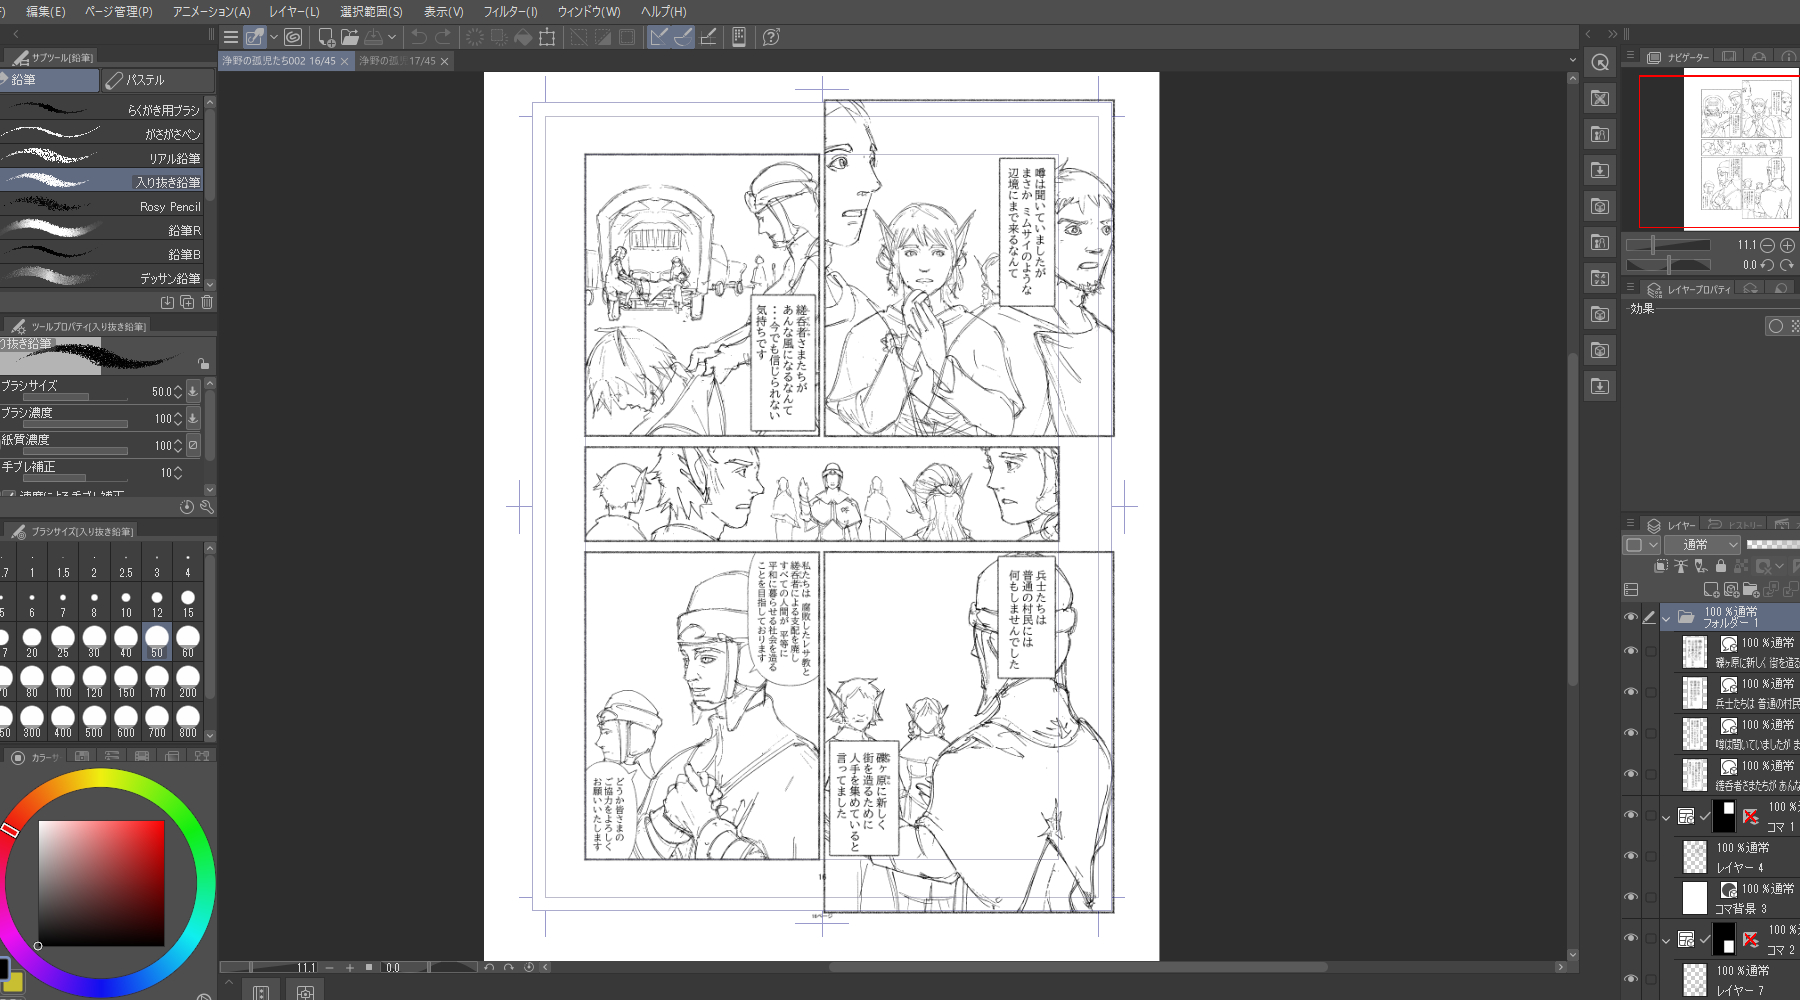
Task: Open dropdown arrow next to the Save icon
Action: 392,37
